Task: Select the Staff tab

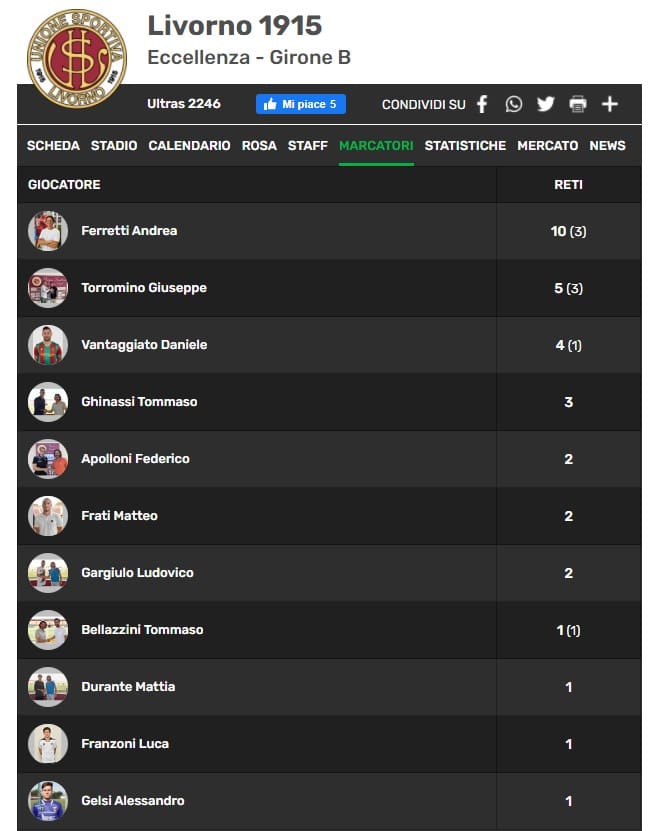Action: click(308, 146)
